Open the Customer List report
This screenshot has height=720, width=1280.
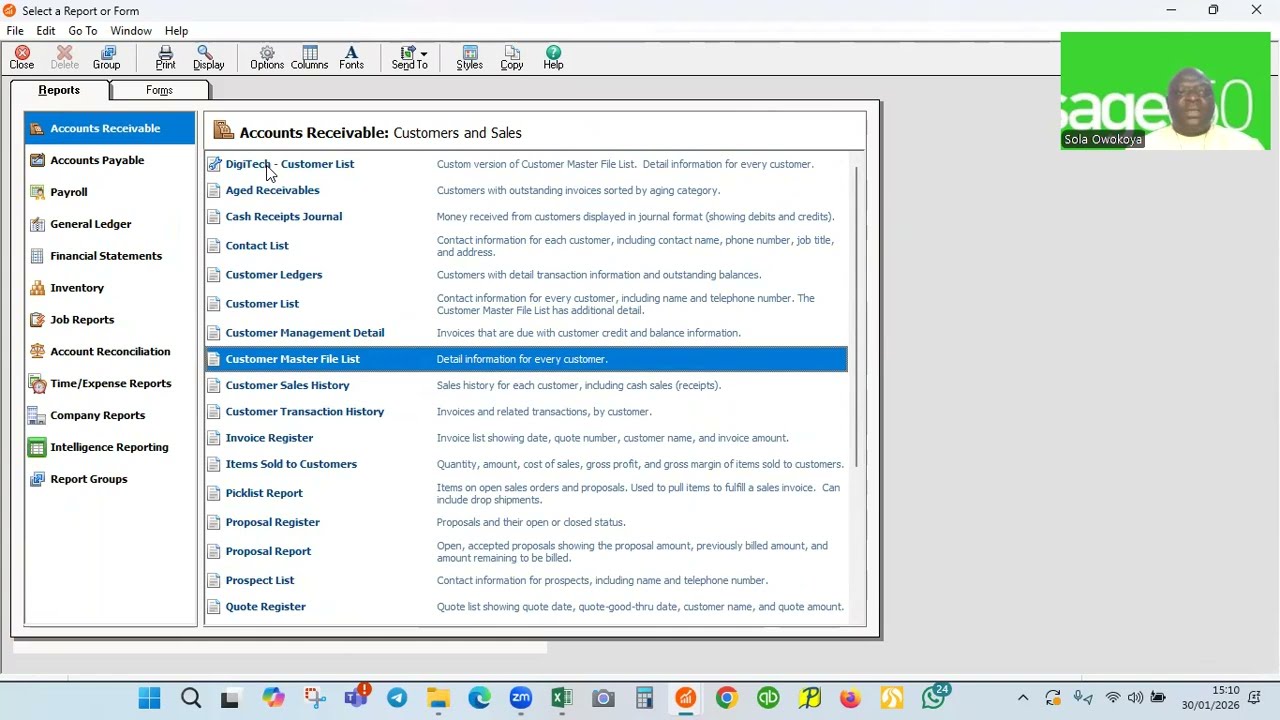point(262,303)
